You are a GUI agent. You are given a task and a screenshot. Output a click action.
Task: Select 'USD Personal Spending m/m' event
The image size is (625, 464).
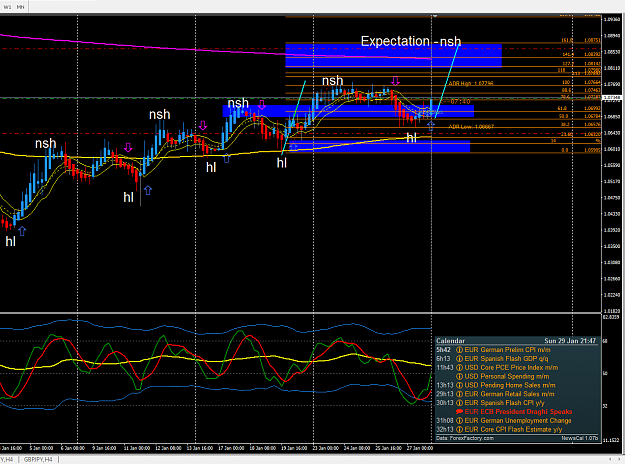507,376
